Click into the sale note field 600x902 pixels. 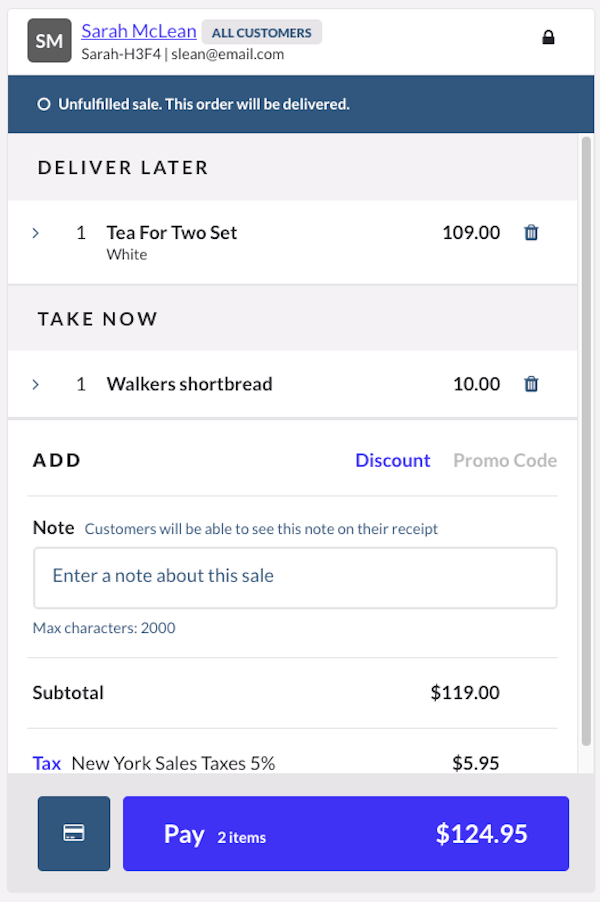pyautogui.click(x=295, y=577)
